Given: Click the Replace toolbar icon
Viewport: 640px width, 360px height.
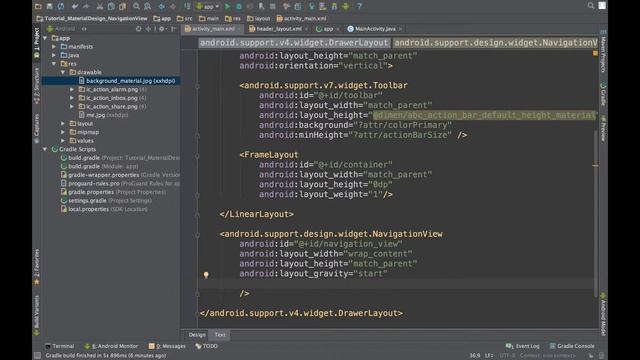Looking at the screenshot, I should pos(148,6).
